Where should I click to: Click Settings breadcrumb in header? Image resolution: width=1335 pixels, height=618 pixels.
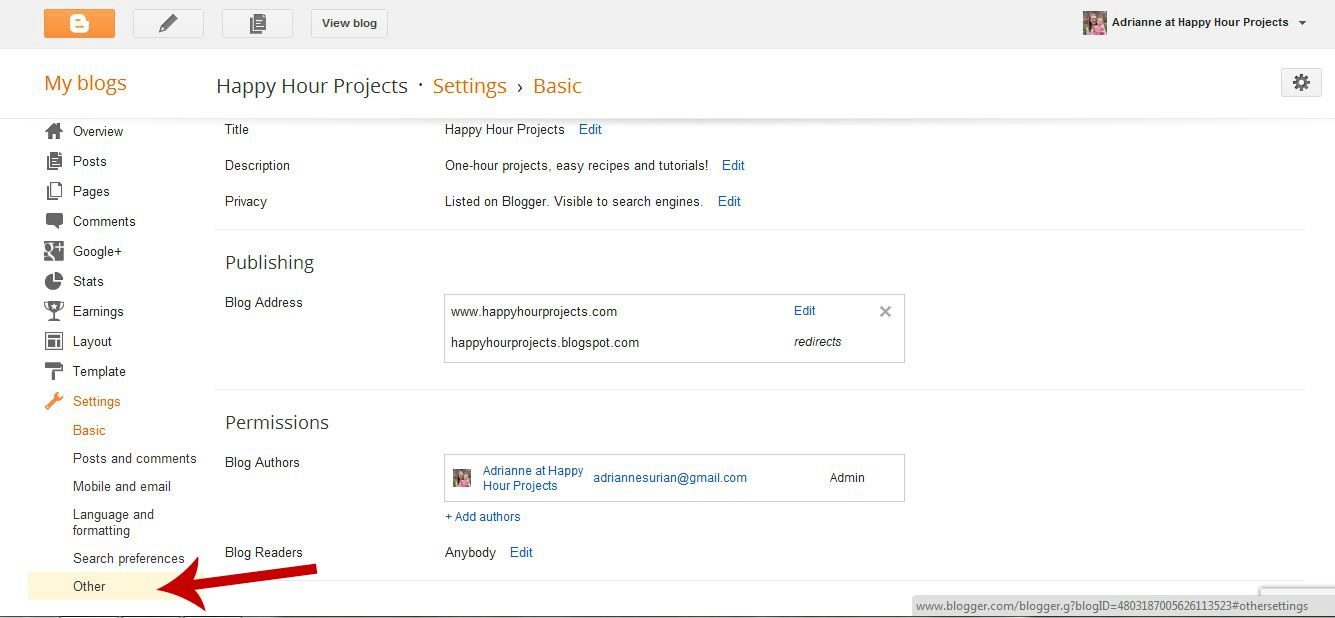point(469,86)
